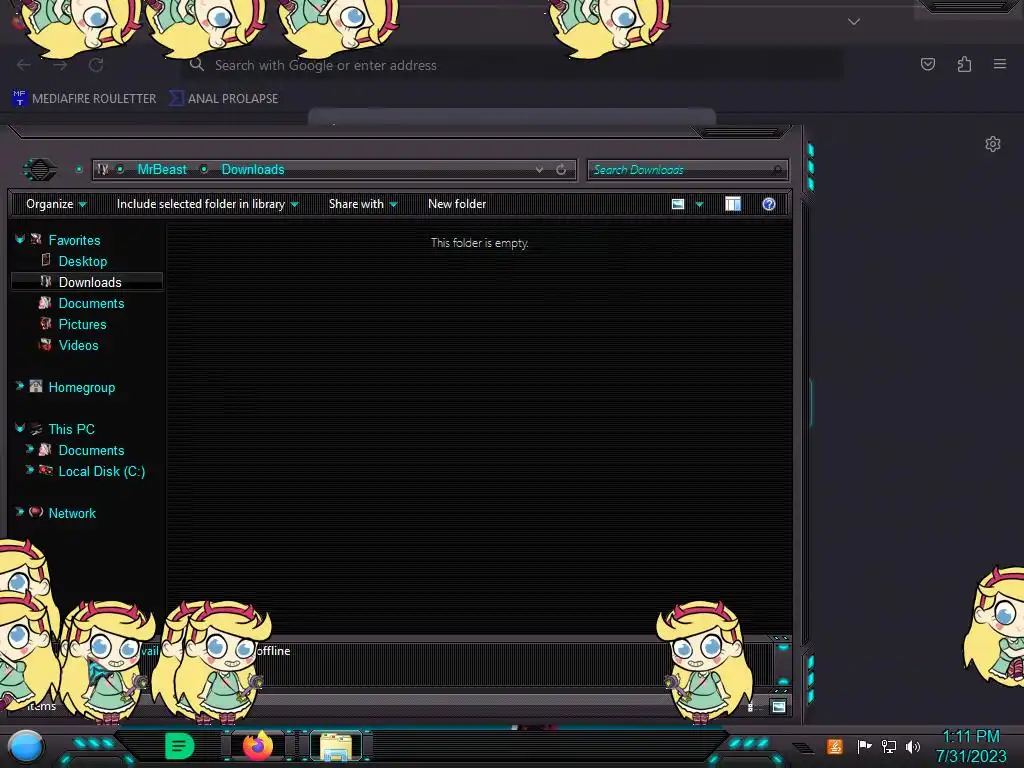Open Pictures under Favorites
The width and height of the screenshot is (1024, 768).
point(82,325)
